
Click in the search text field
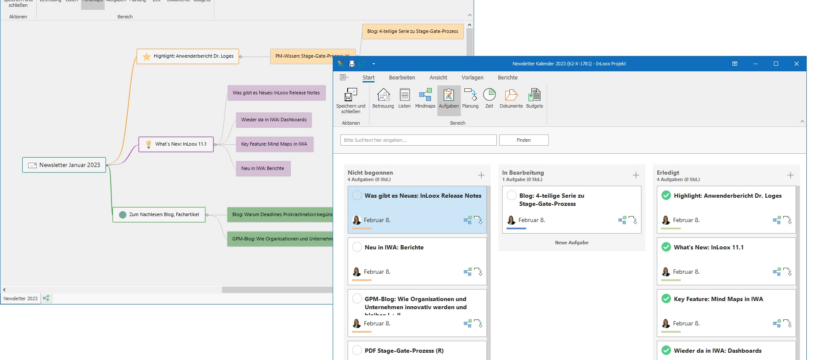coord(418,140)
